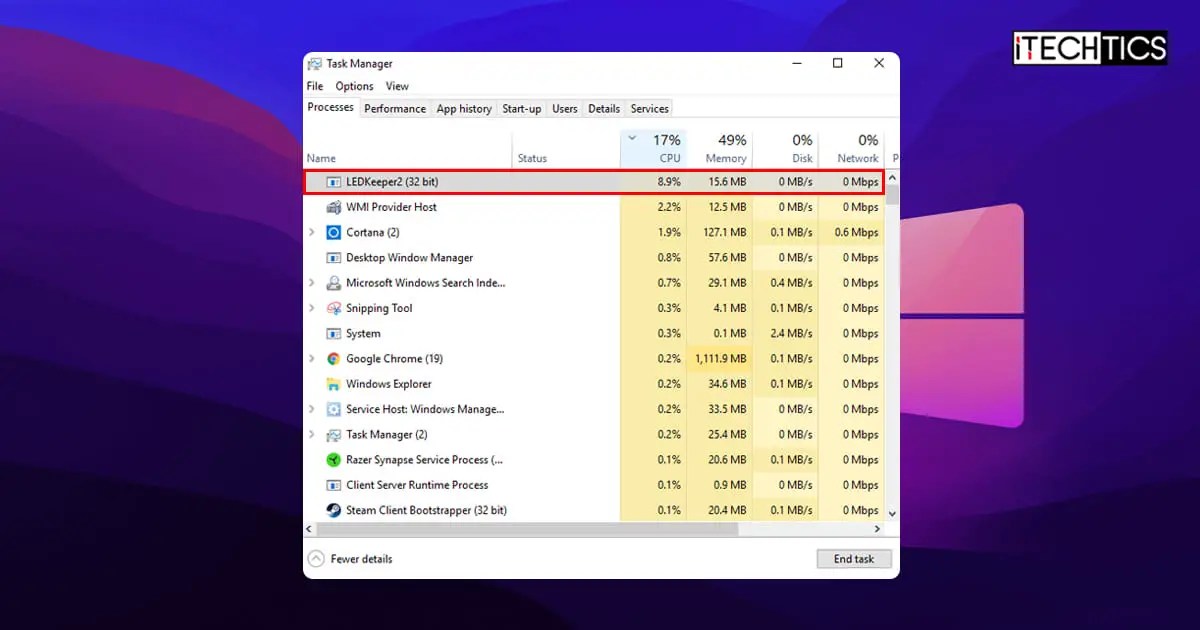
Task: Click the Task Manager process row icon
Action: point(334,435)
